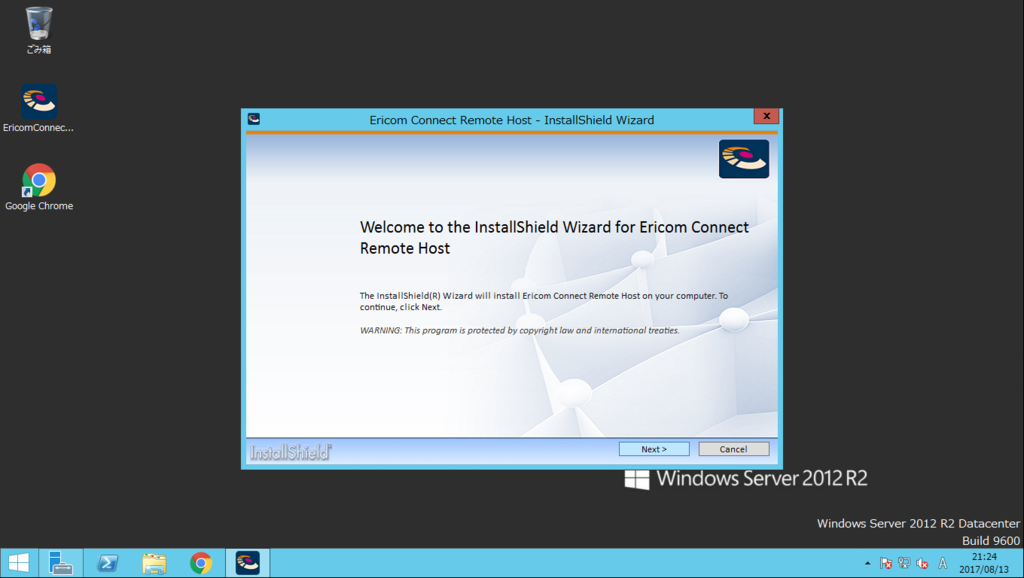The height and width of the screenshot is (578, 1024).
Task: Click the installer title bar icon
Action: point(254,119)
